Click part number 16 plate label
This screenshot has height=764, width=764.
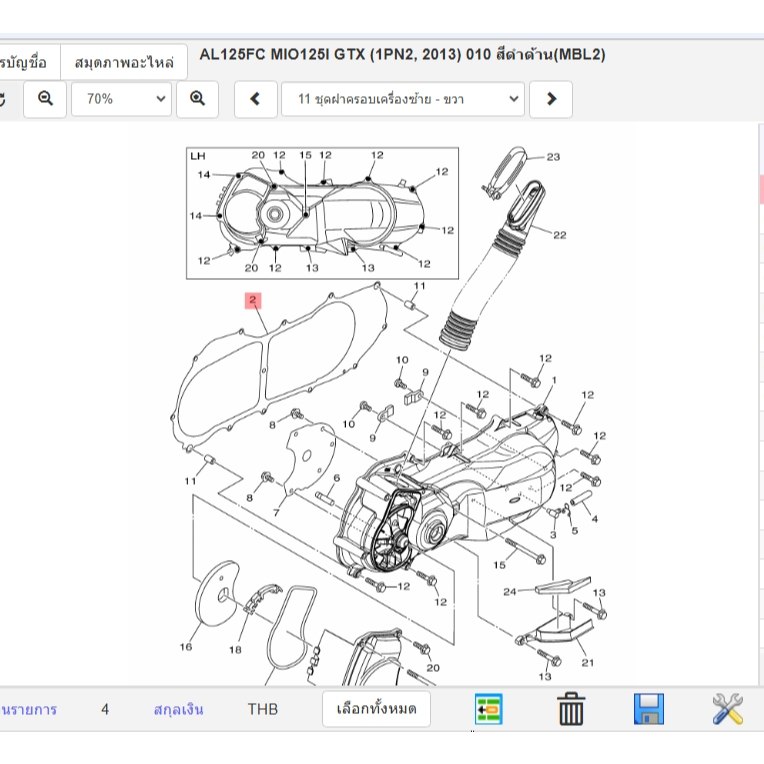tap(186, 647)
